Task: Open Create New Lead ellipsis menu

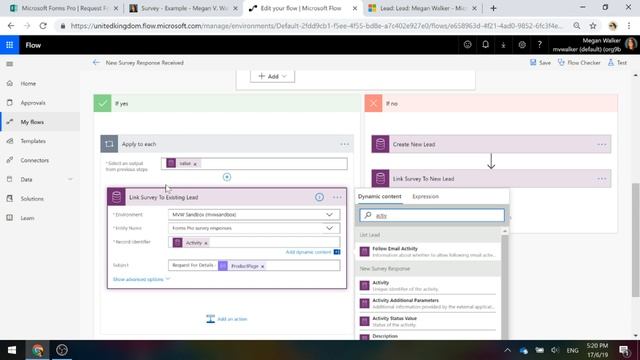Action: coord(601,144)
